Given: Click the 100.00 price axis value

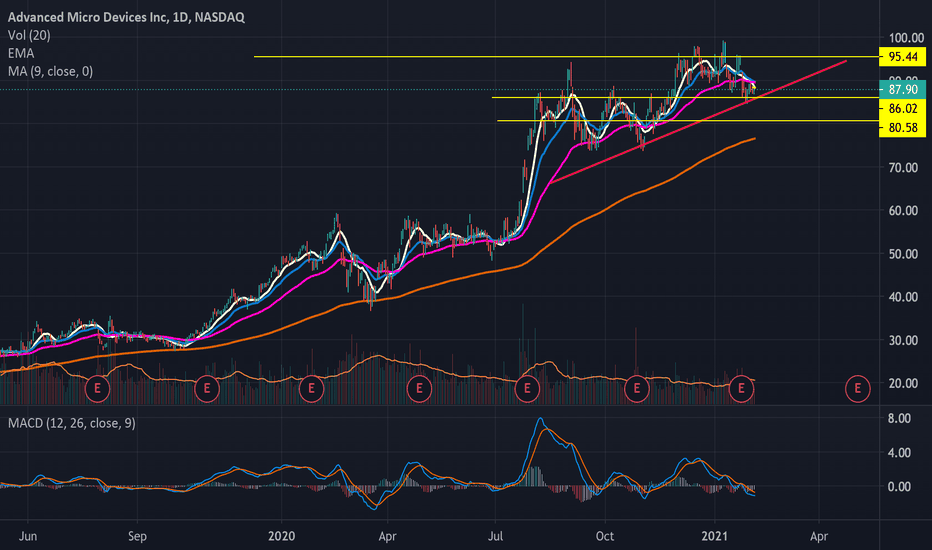Looking at the screenshot, I should tap(906, 38).
